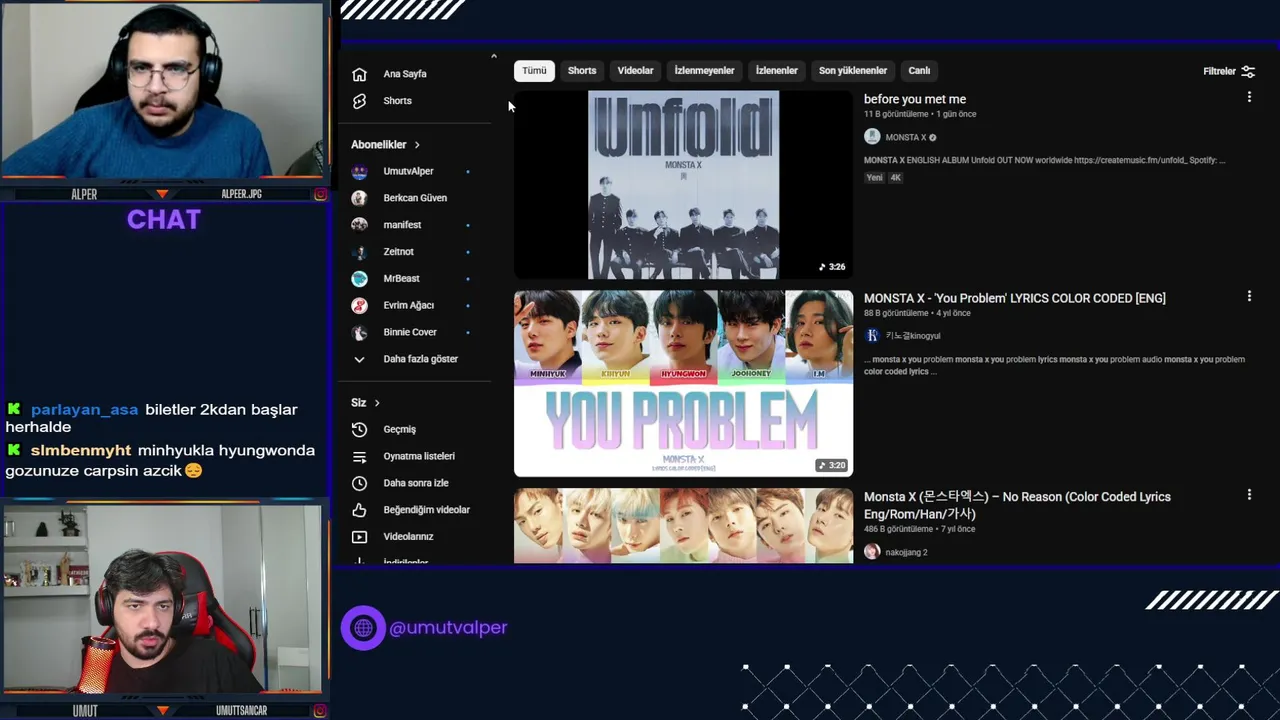
Task: Click Geçmiş label in sidebar
Action: pyautogui.click(x=399, y=430)
